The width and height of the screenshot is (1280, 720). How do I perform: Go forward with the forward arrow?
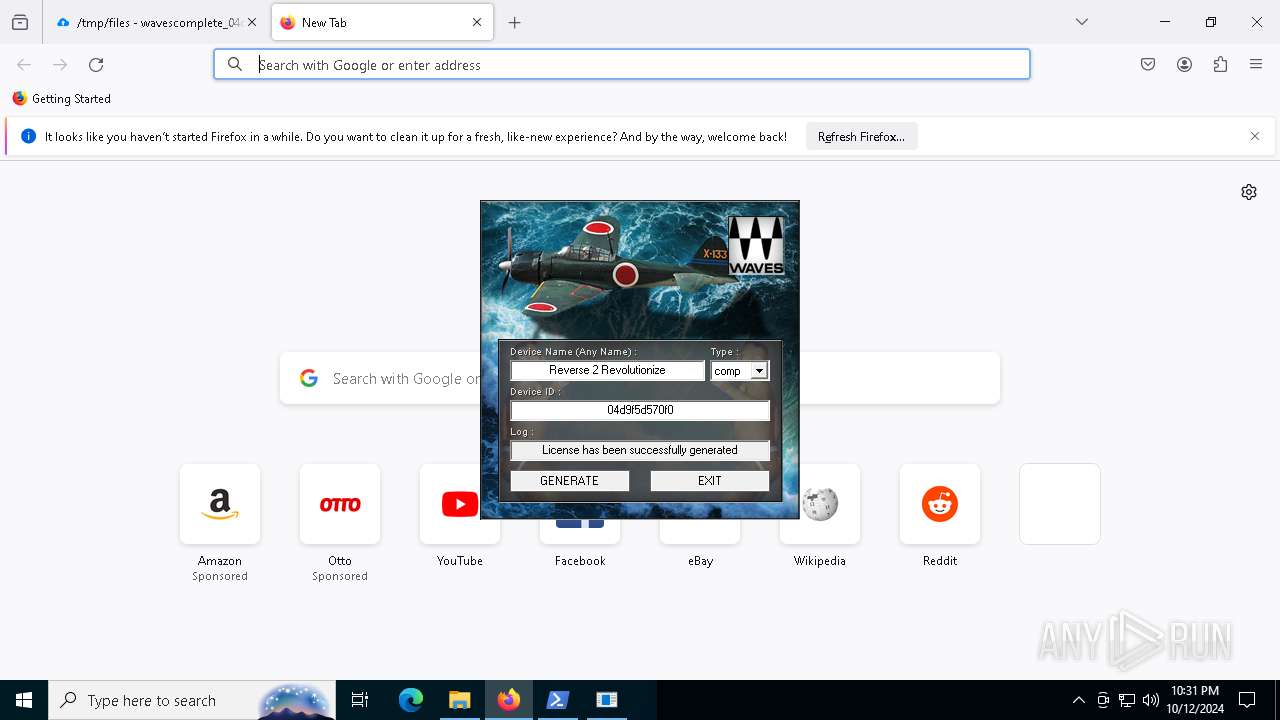60,65
